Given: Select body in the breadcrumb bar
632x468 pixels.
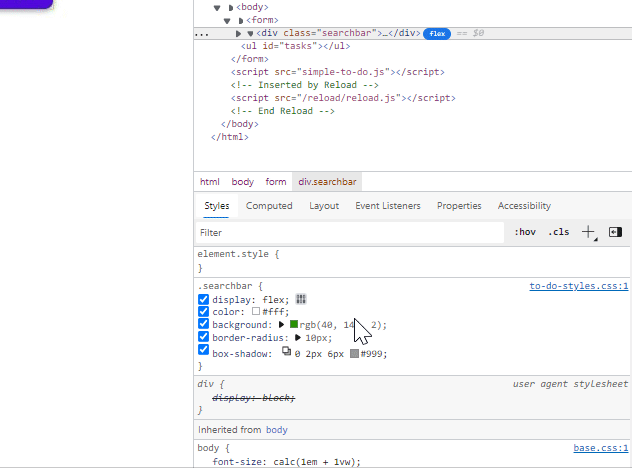Looking at the screenshot, I should pyautogui.click(x=243, y=182).
